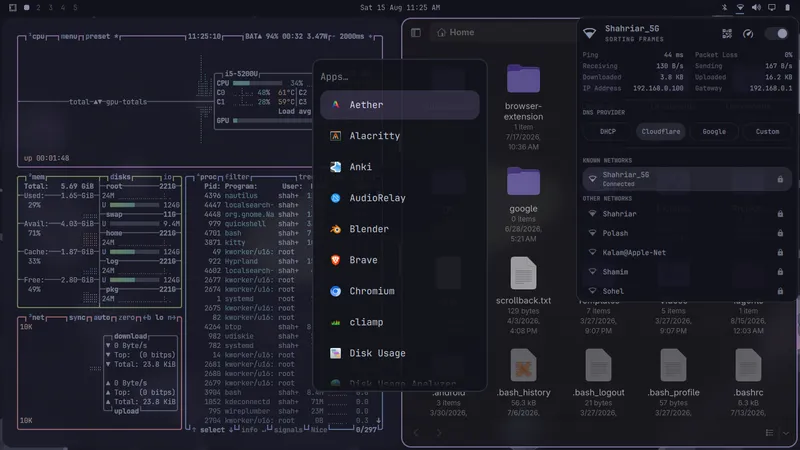The height and width of the screenshot is (450, 800).
Task: Connect to the Sohel network
Action: point(687,291)
